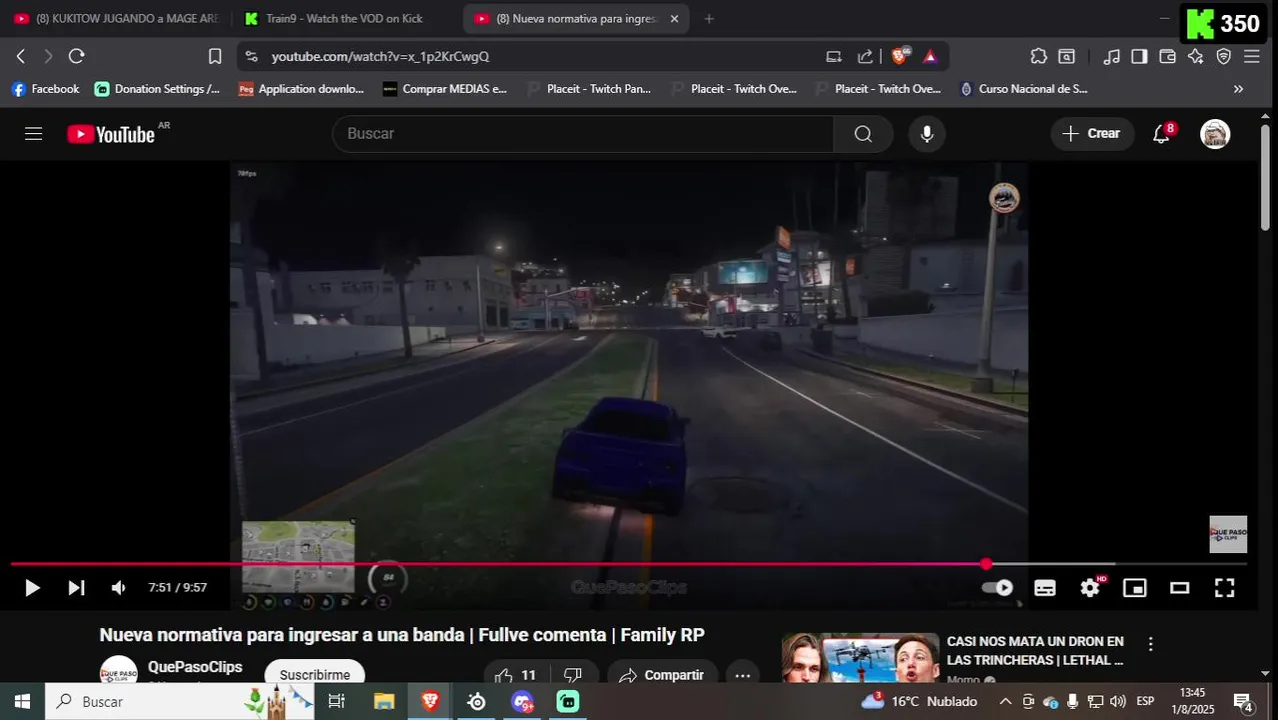The width and height of the screenshot is (1278, 720).
Task: Open Brave Rewards triangle icon
Action: point(930,57)
